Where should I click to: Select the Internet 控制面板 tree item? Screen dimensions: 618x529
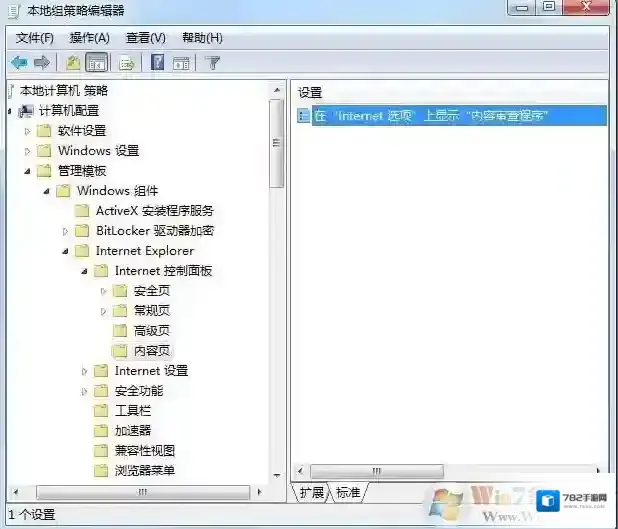164,270
